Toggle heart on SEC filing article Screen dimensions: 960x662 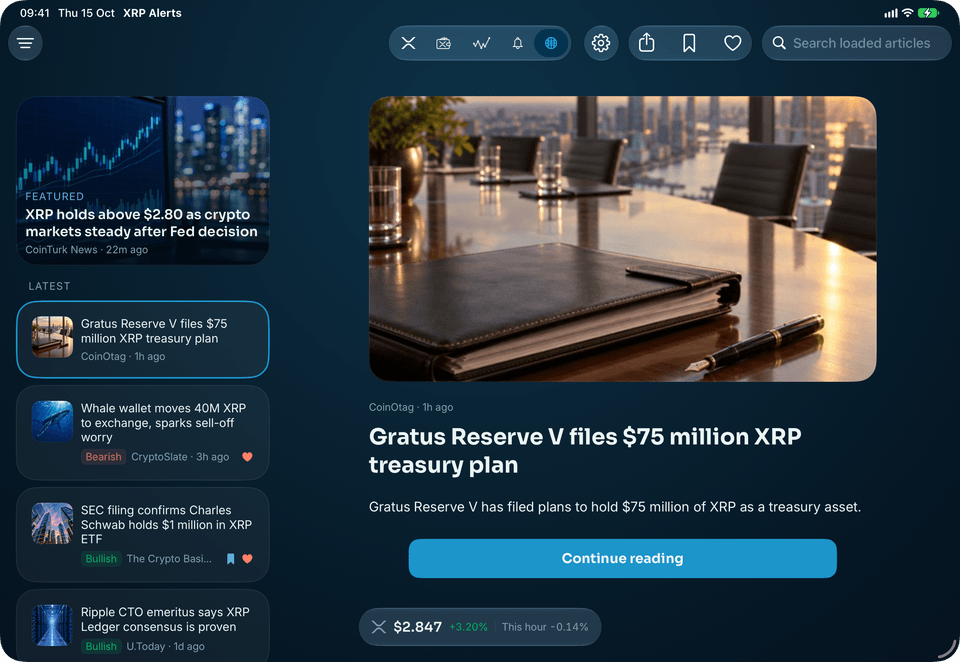tap(247, 559)
